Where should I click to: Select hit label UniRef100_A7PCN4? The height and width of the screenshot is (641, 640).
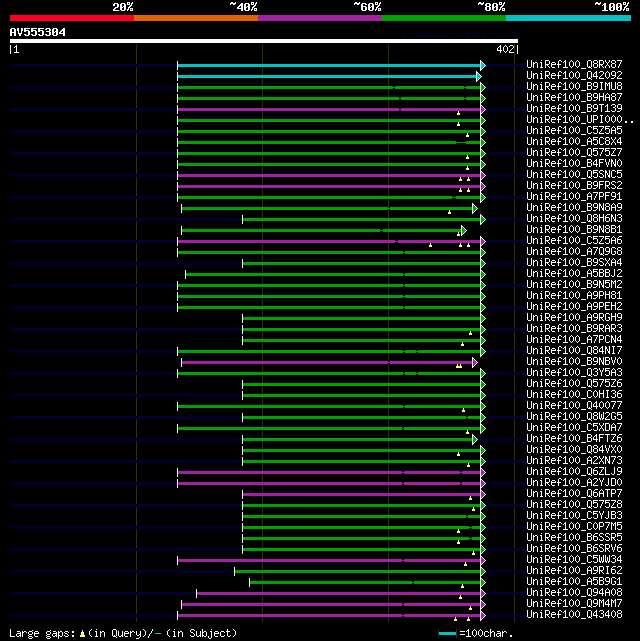click(574, 340)
